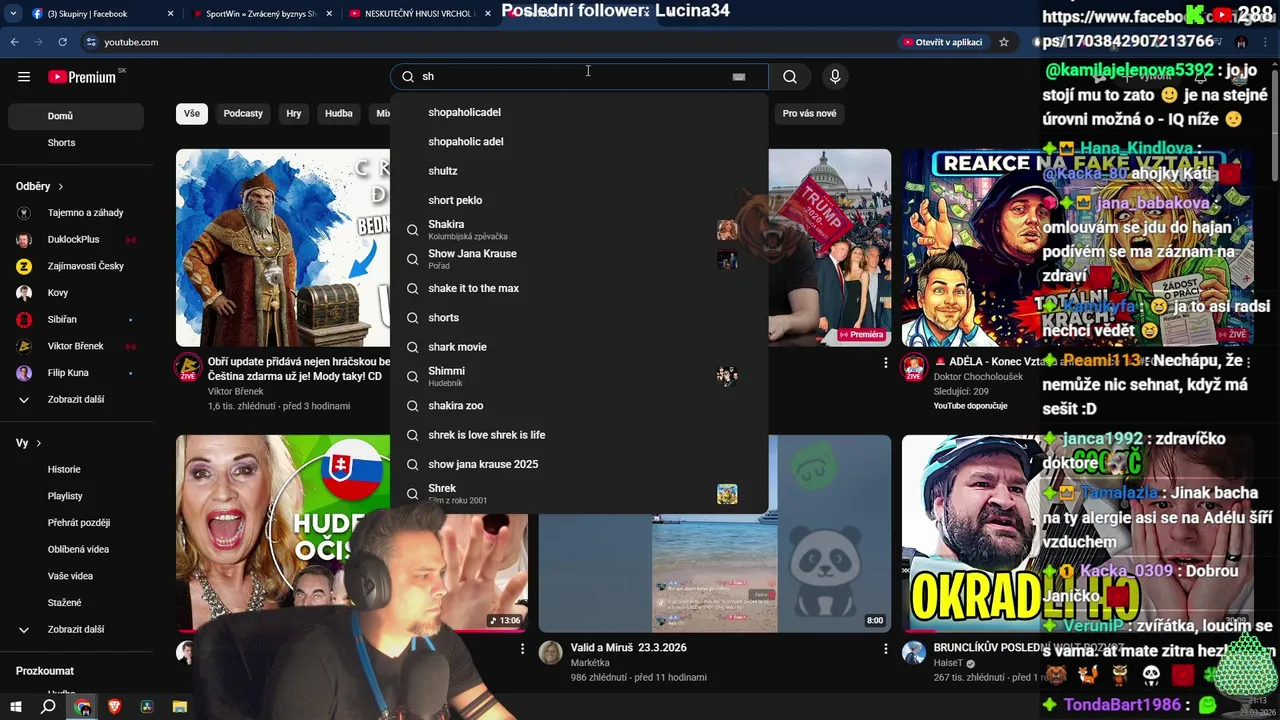Switch to the NESKUTEČNÝ HNUS! VRCHOL tab
The image size is (1280, 720).
pos(420,14)
